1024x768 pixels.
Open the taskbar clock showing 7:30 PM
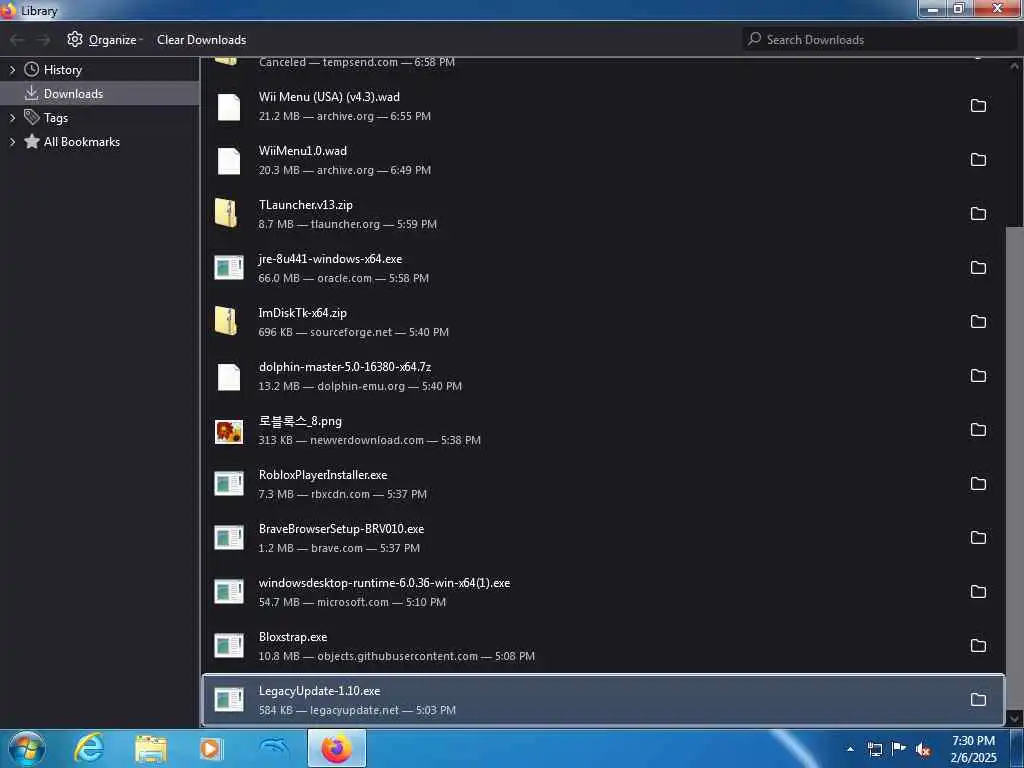(x=973, y=749)
